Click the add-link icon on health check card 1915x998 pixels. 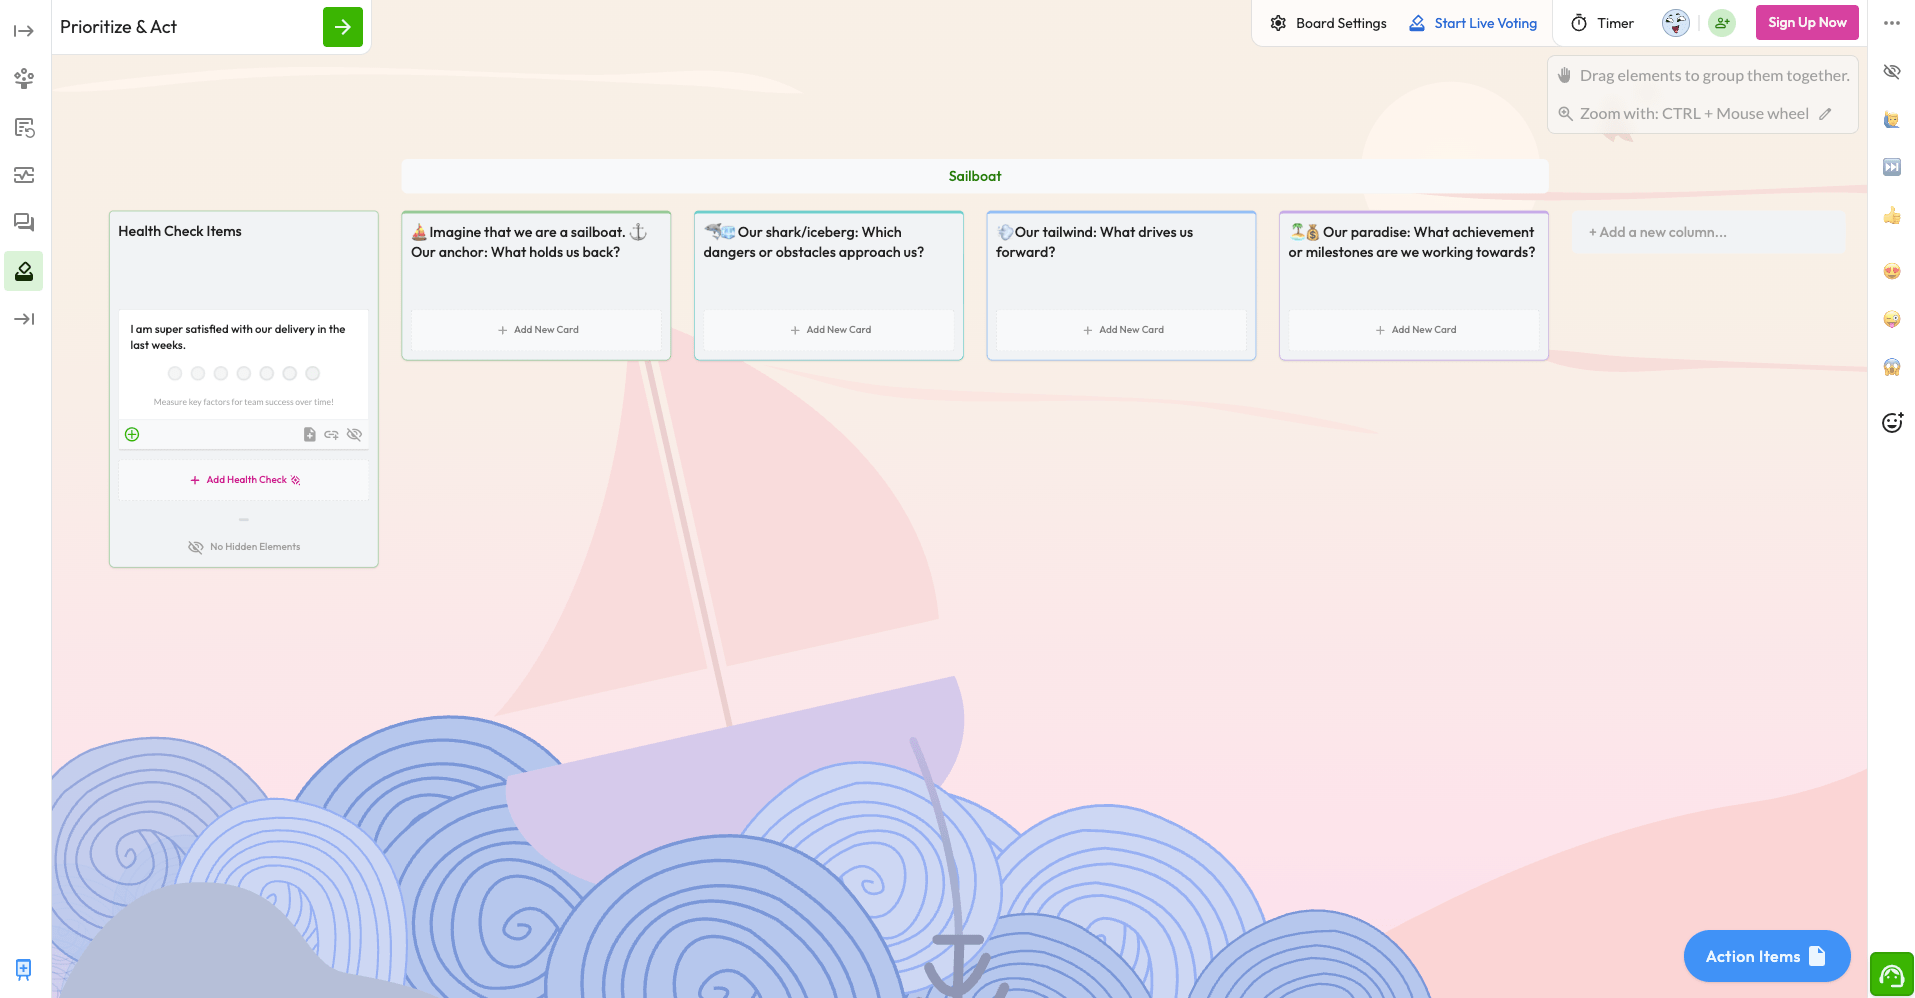(x=331, y=434)
